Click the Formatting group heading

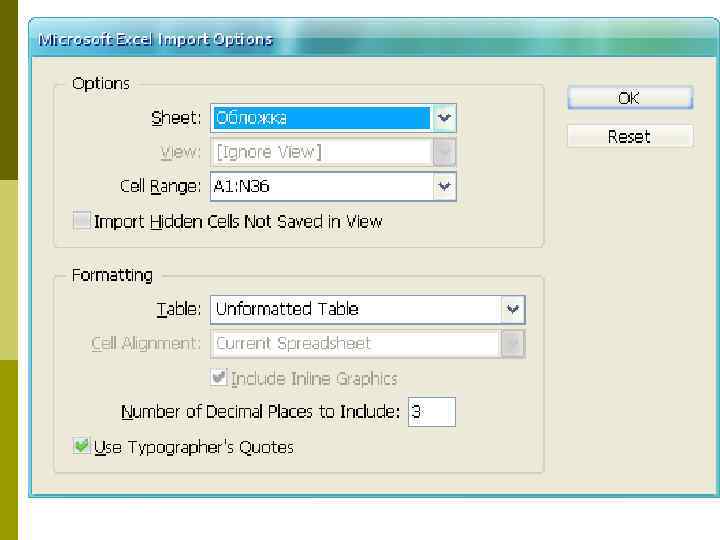click(112, 275)
